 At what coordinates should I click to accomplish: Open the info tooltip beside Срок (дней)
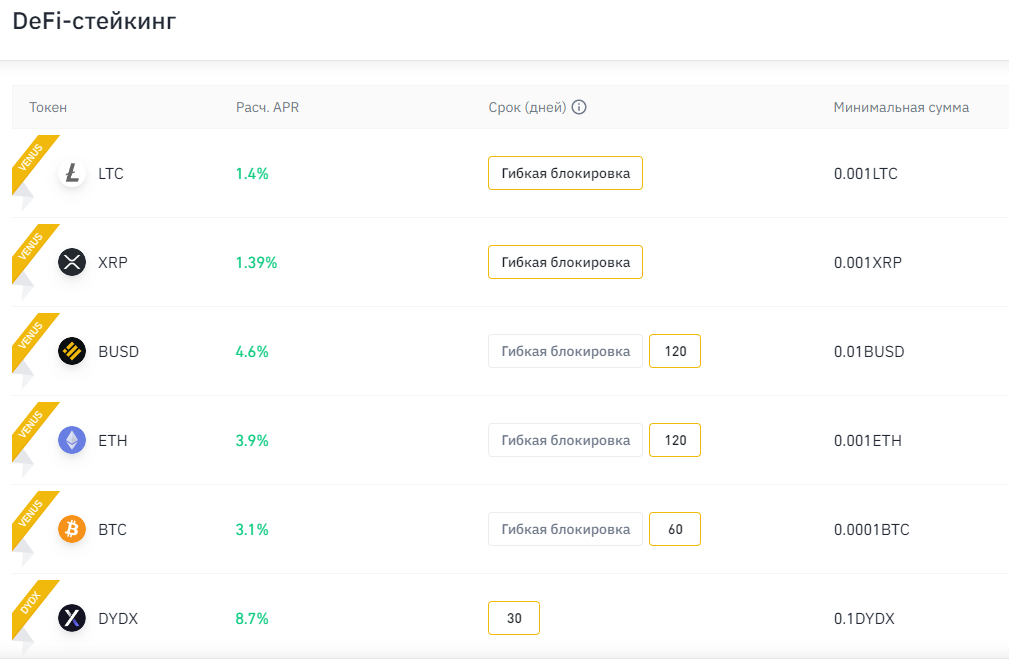579,106
